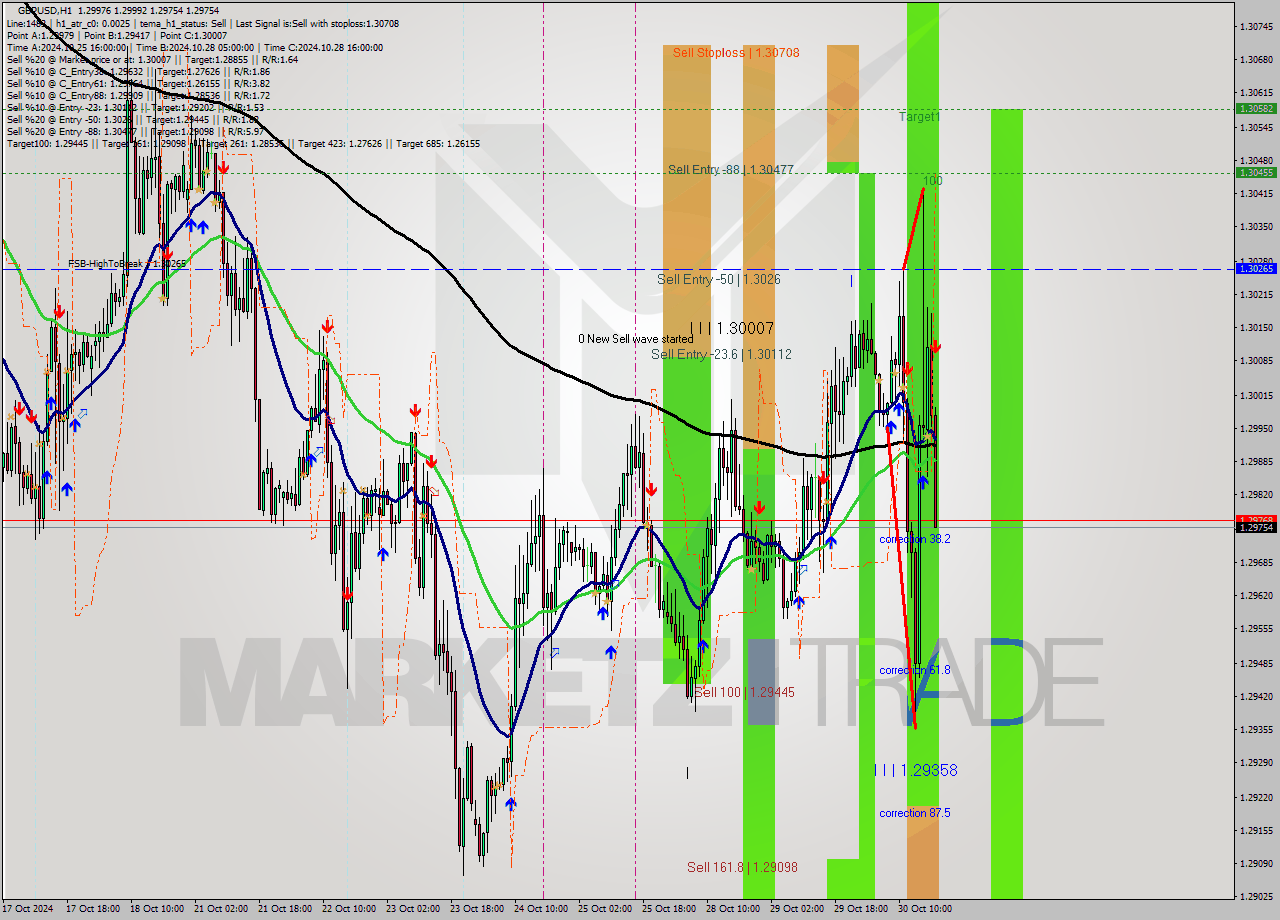The height and width of the screenshot is (920, 1280).
Task: Click the '25 Oct 02:00' time axis label
Action: [x=605, y=909]
